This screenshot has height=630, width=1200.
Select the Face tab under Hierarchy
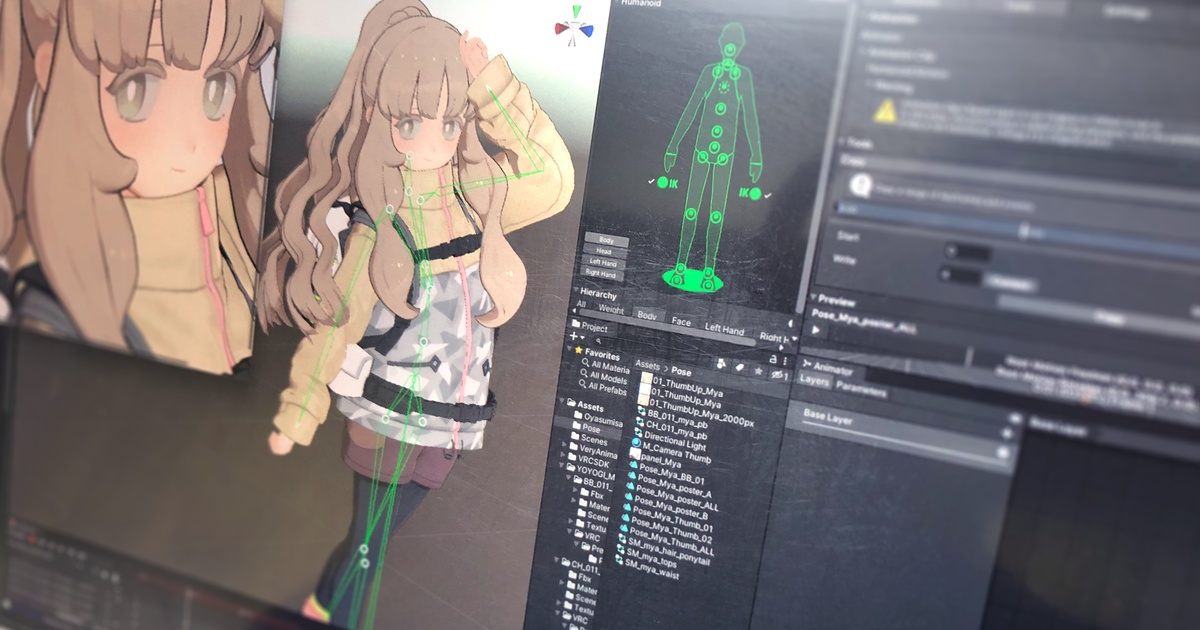click(681, 322)
